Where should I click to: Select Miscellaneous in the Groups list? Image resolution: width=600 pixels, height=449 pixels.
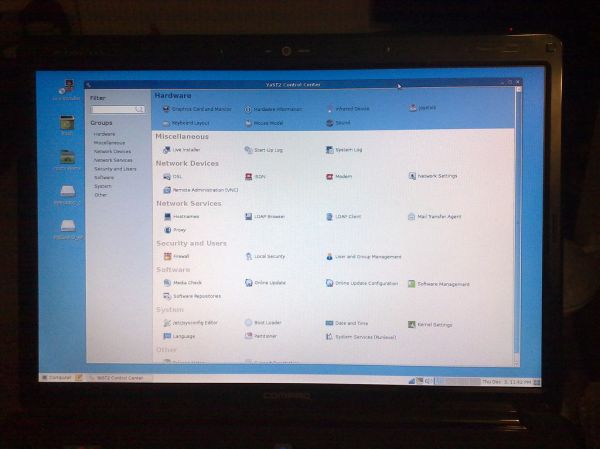pyautogui.click(x=109, y=143)
